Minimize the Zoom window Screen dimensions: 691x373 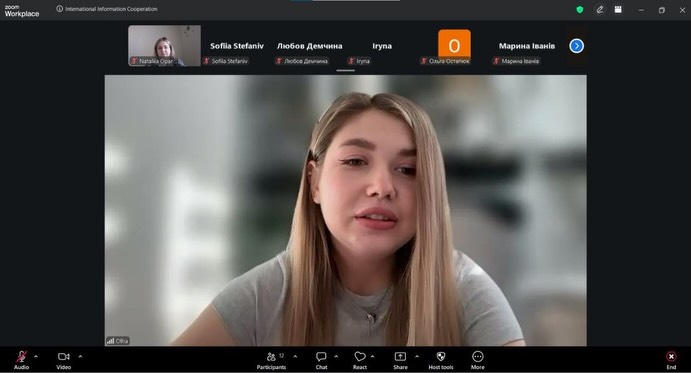click(x=641, y=10)
